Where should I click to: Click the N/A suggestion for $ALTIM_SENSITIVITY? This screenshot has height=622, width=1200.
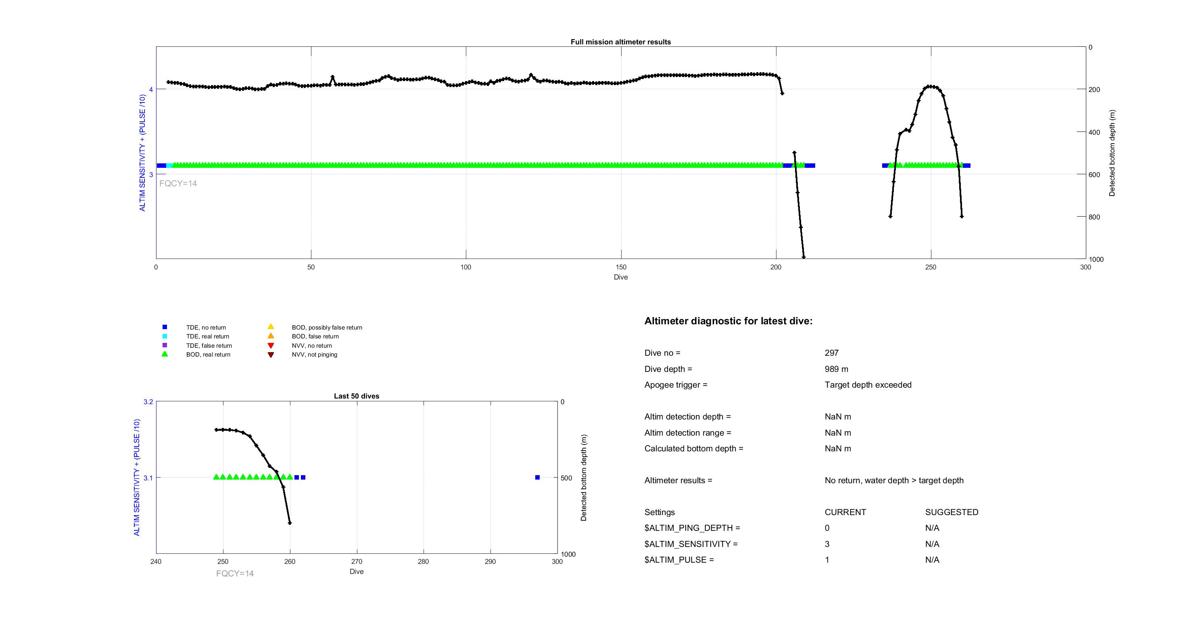tap(933, 544)
